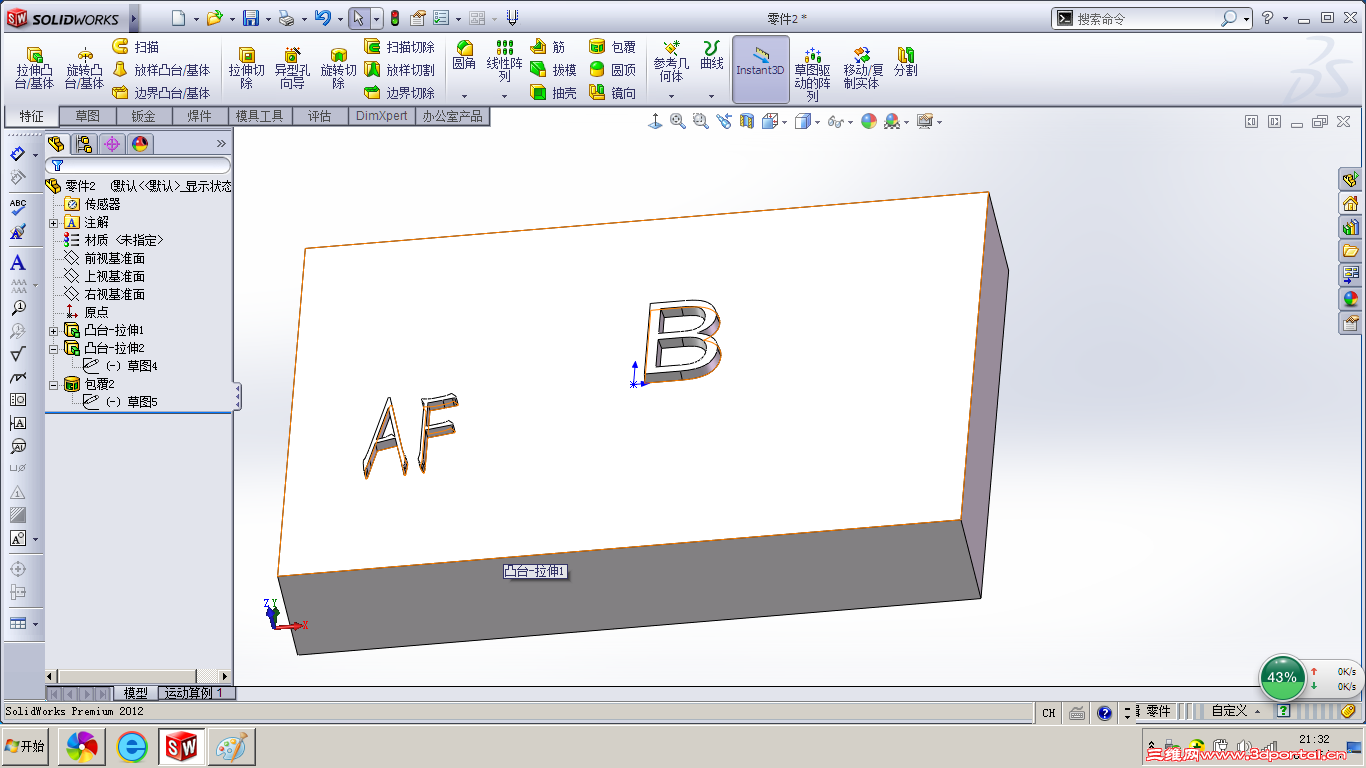Select the 旋转凸台/基体 revolve boss tool
This screenshot has height=768, width=1366.
click(x=84, y=68)
